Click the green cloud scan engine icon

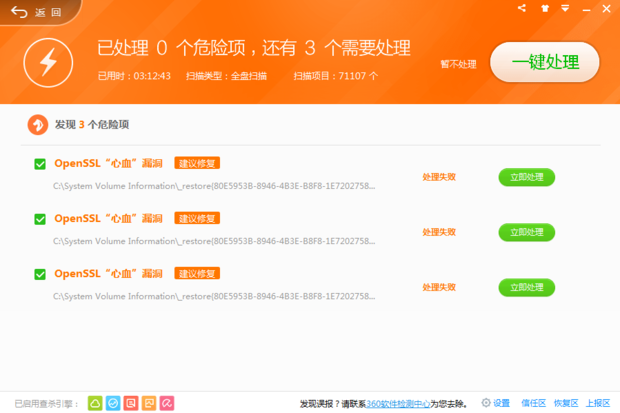95,403
